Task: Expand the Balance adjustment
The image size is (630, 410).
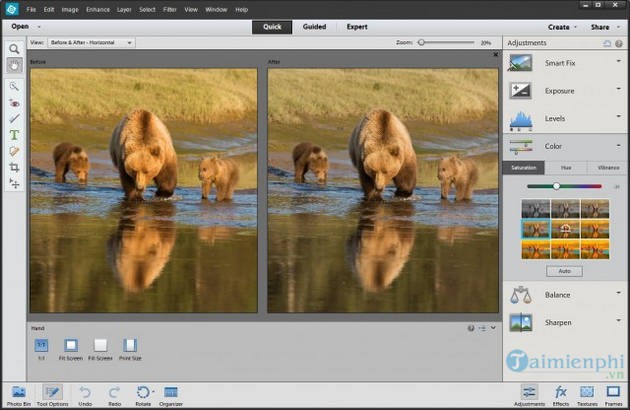Action: [619, 293]
